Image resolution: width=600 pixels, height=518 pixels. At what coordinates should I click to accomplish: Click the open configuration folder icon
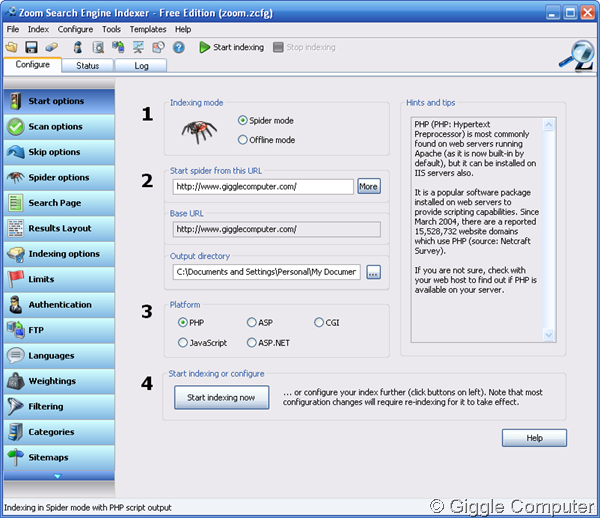[x=11, y=47]
